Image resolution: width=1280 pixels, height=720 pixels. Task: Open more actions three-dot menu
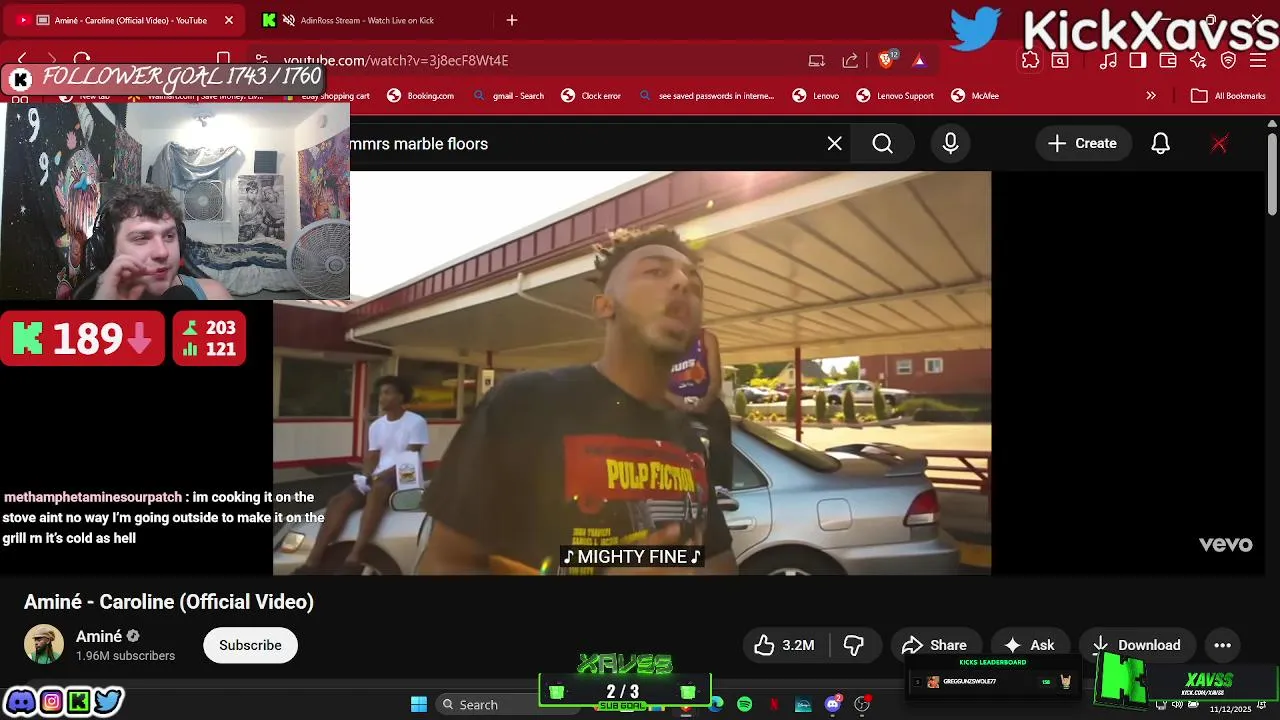[1222, 645]
